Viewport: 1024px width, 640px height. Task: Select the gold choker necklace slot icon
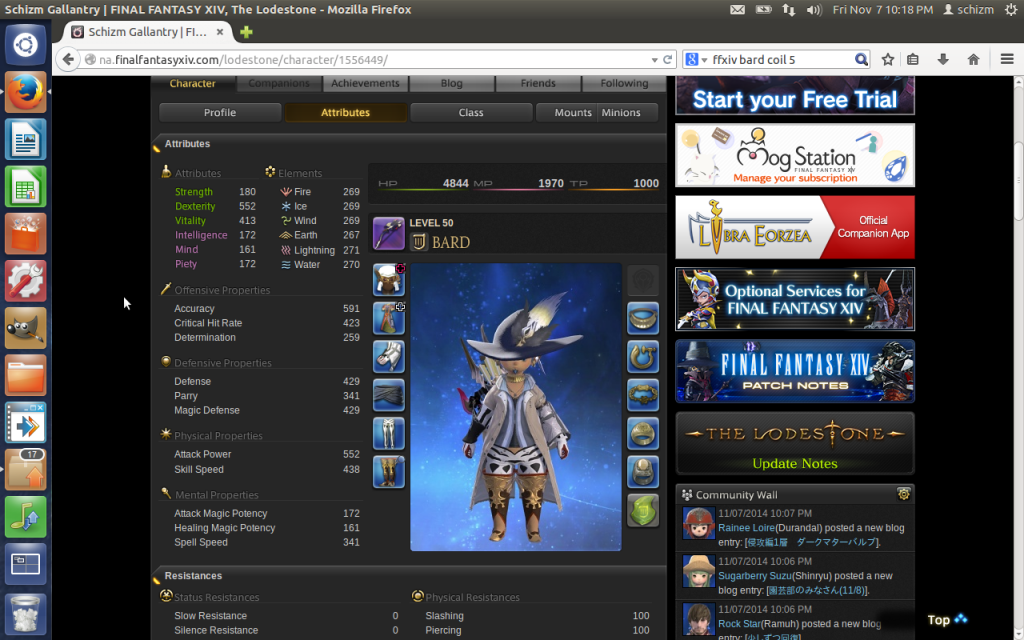[643, 319]
